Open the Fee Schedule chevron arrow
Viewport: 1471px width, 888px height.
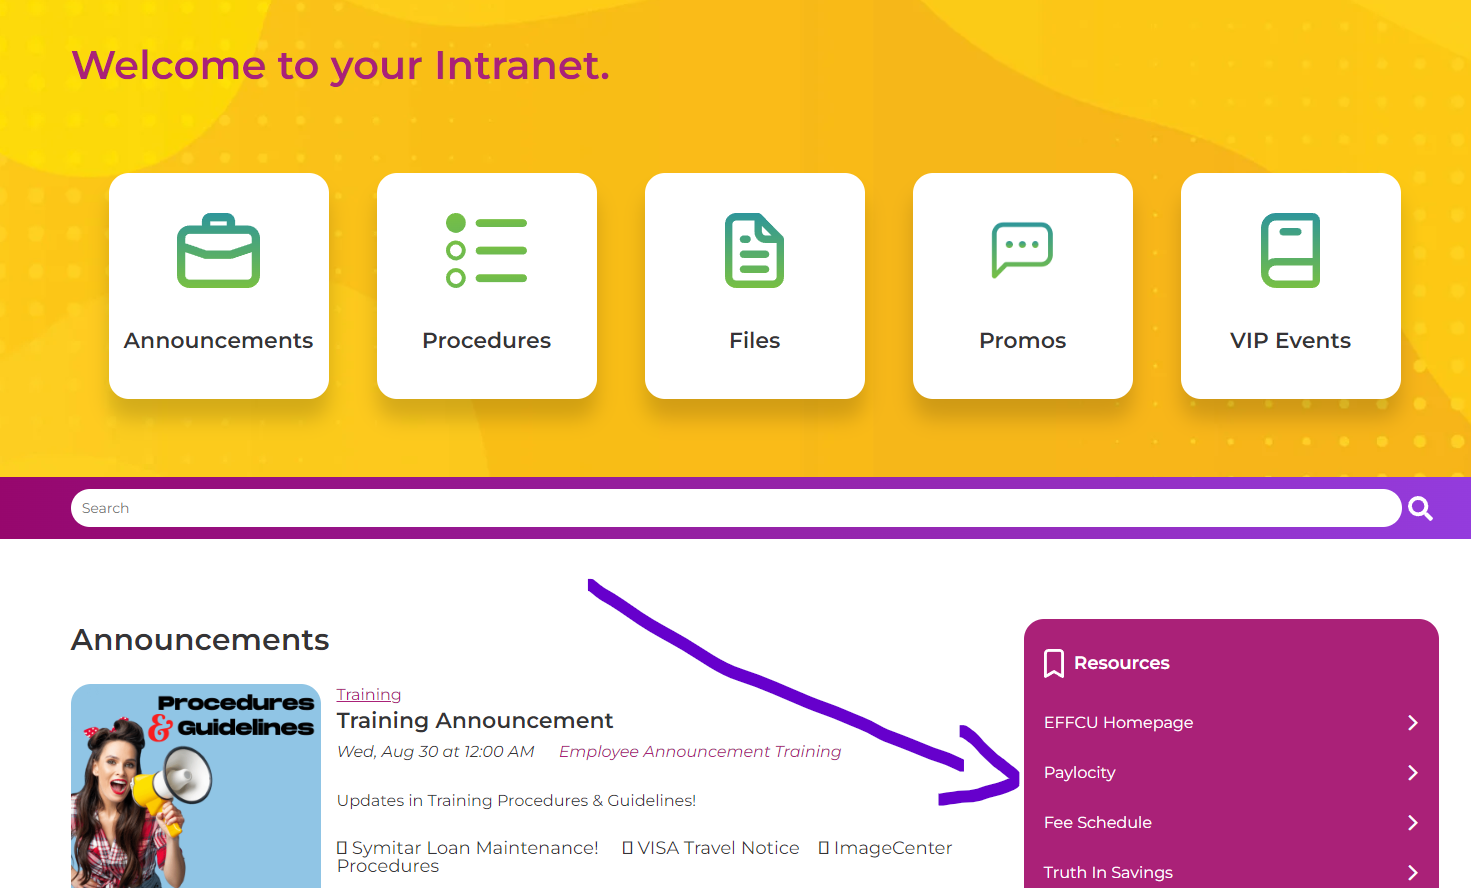pos(1412,823)
